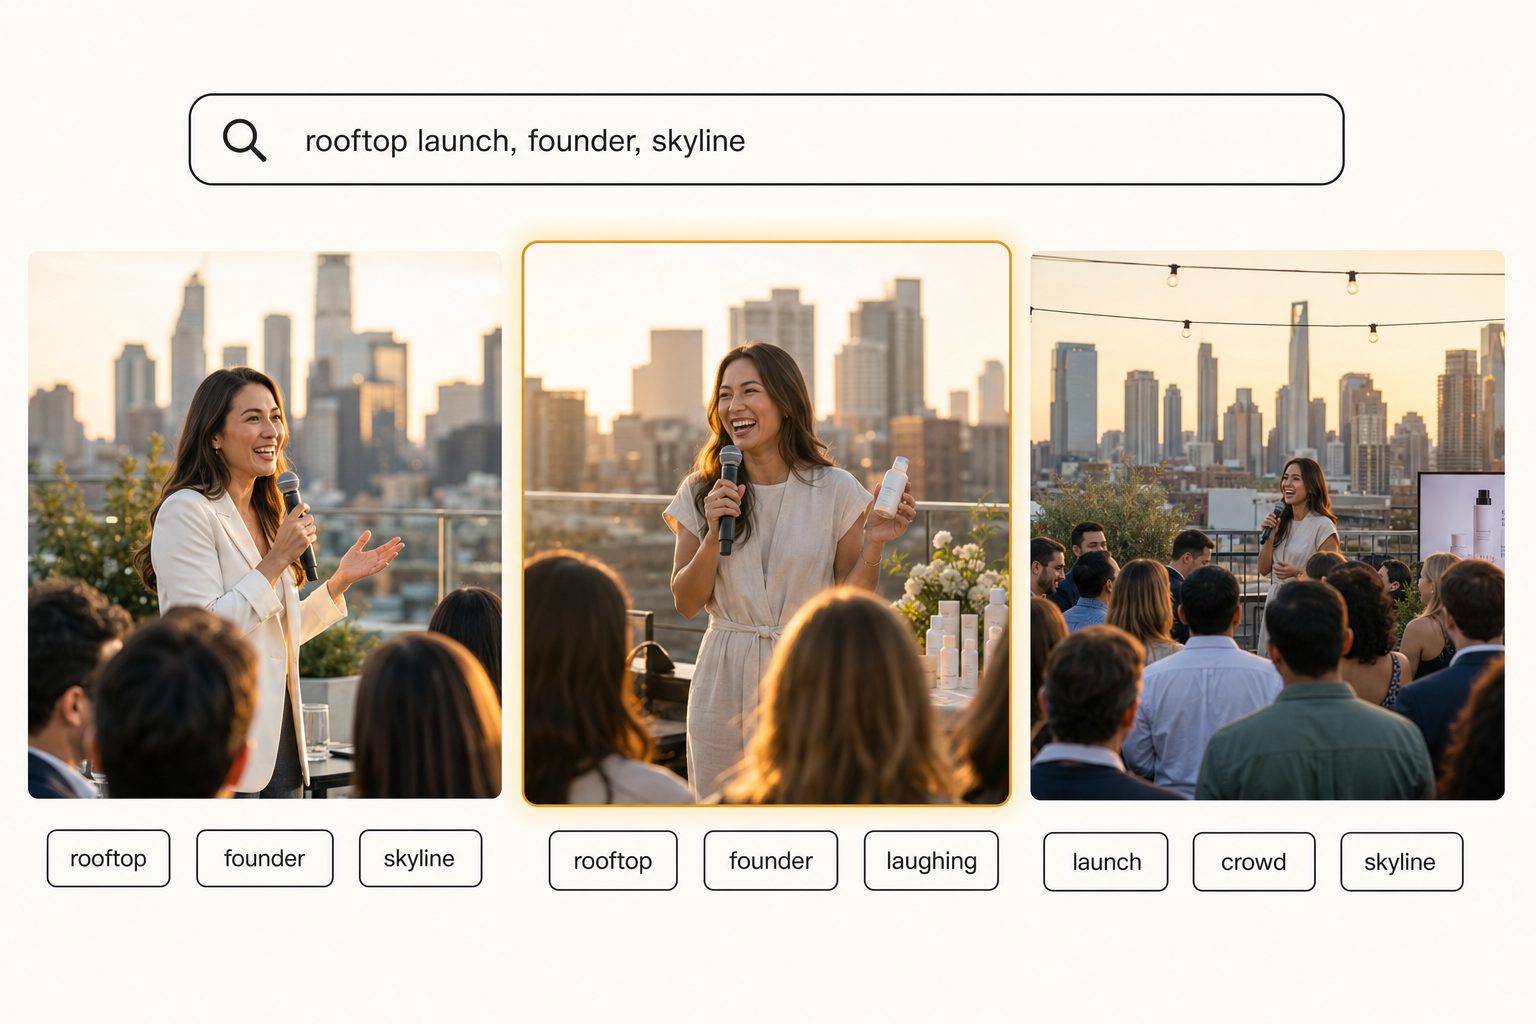Image resolution: width=1536 pixels, height=1024 pixels.
Task: Select the "rooftop" tag under the highlighted photo
Action: [613, 860]
